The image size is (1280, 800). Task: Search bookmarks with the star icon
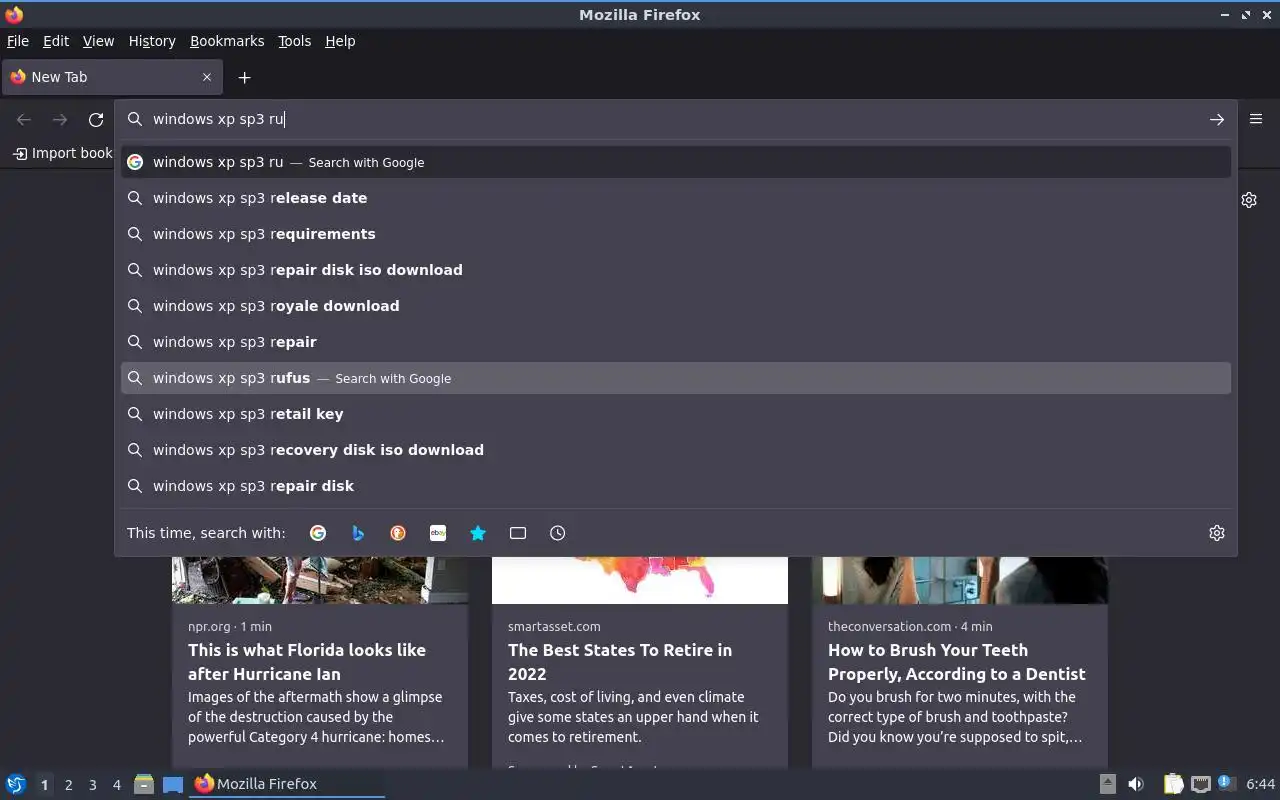tap(478, 533)
